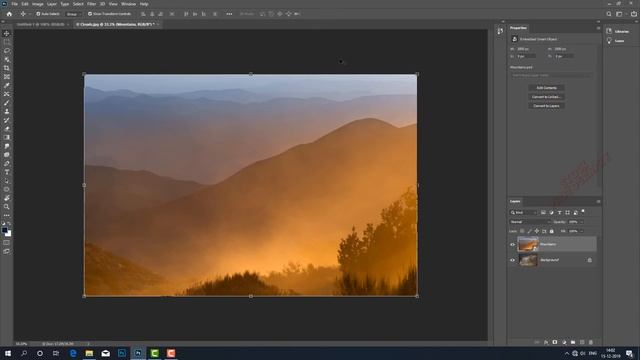Select the Hand tool
The height and width of the screenshot is (360, 640).
click(x=7, y=198)
